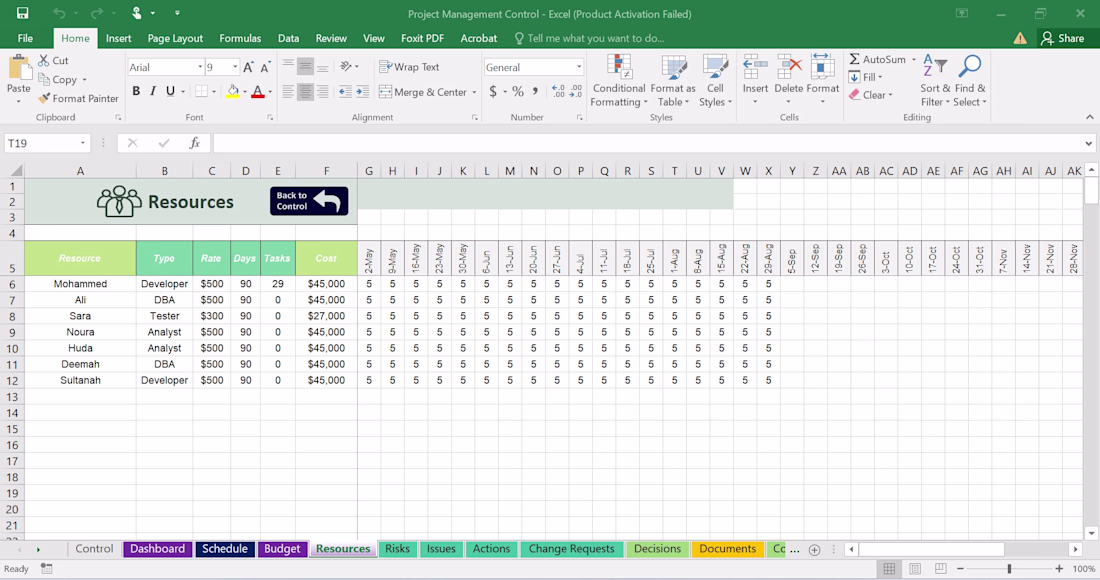
Task: Select the Format Painter tool
Action: [x=79, y=99]
